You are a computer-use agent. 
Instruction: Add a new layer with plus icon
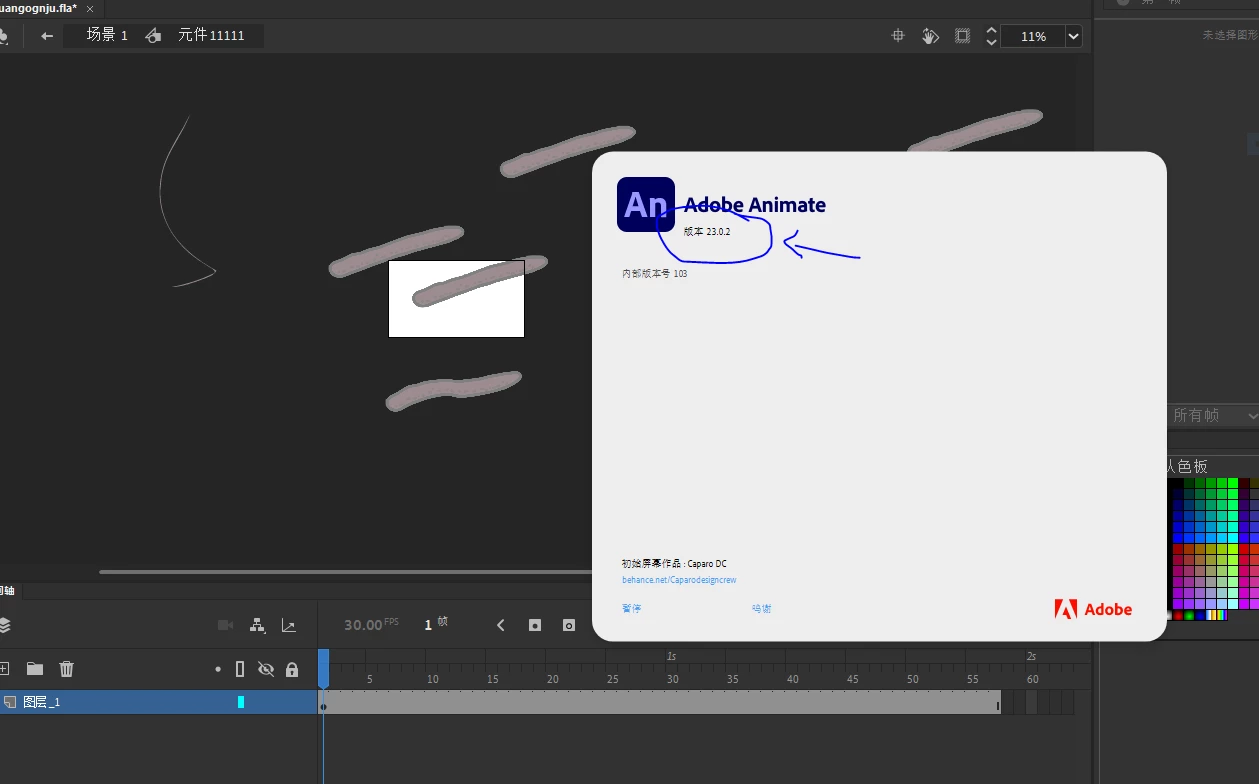4,668
